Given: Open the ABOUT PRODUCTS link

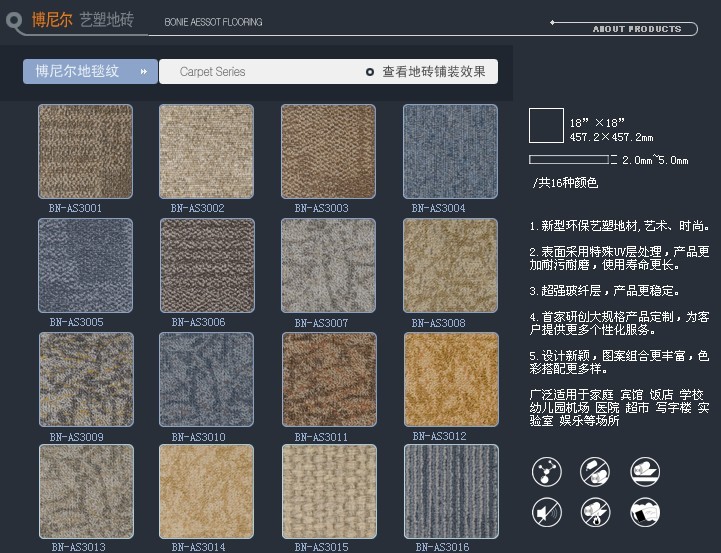Looking at the screenshot, I should click(x=636, y=29).
